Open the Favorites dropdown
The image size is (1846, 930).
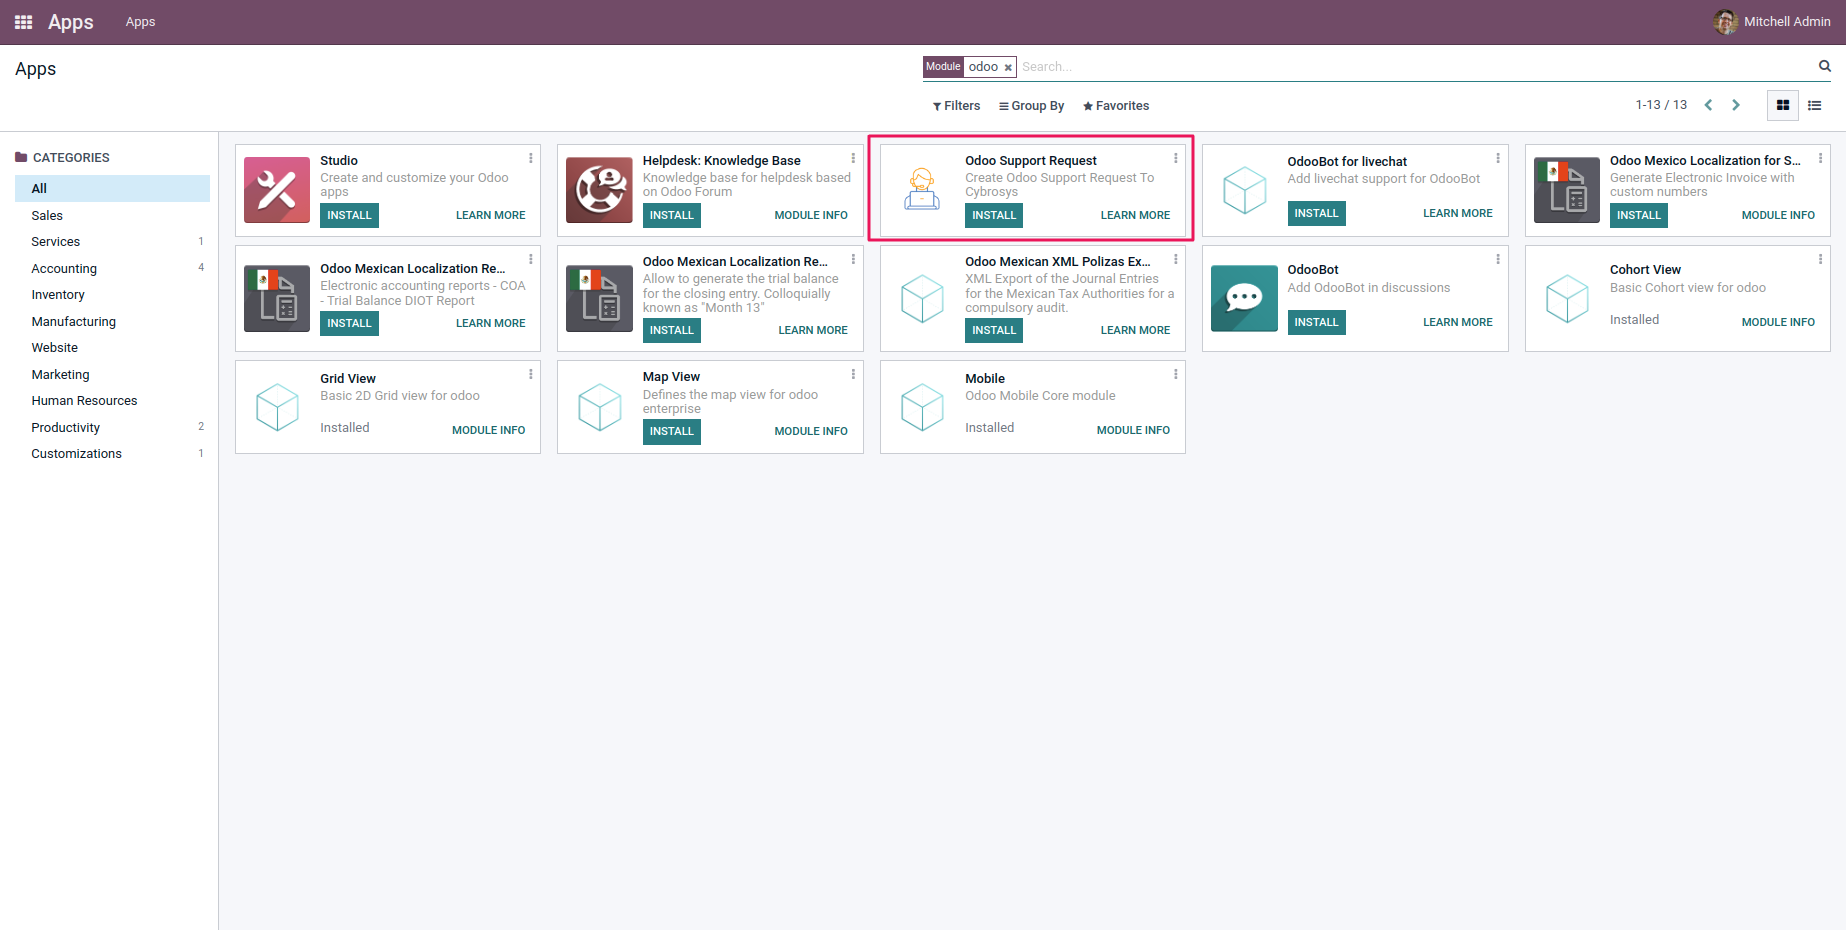coord(1116,106)
